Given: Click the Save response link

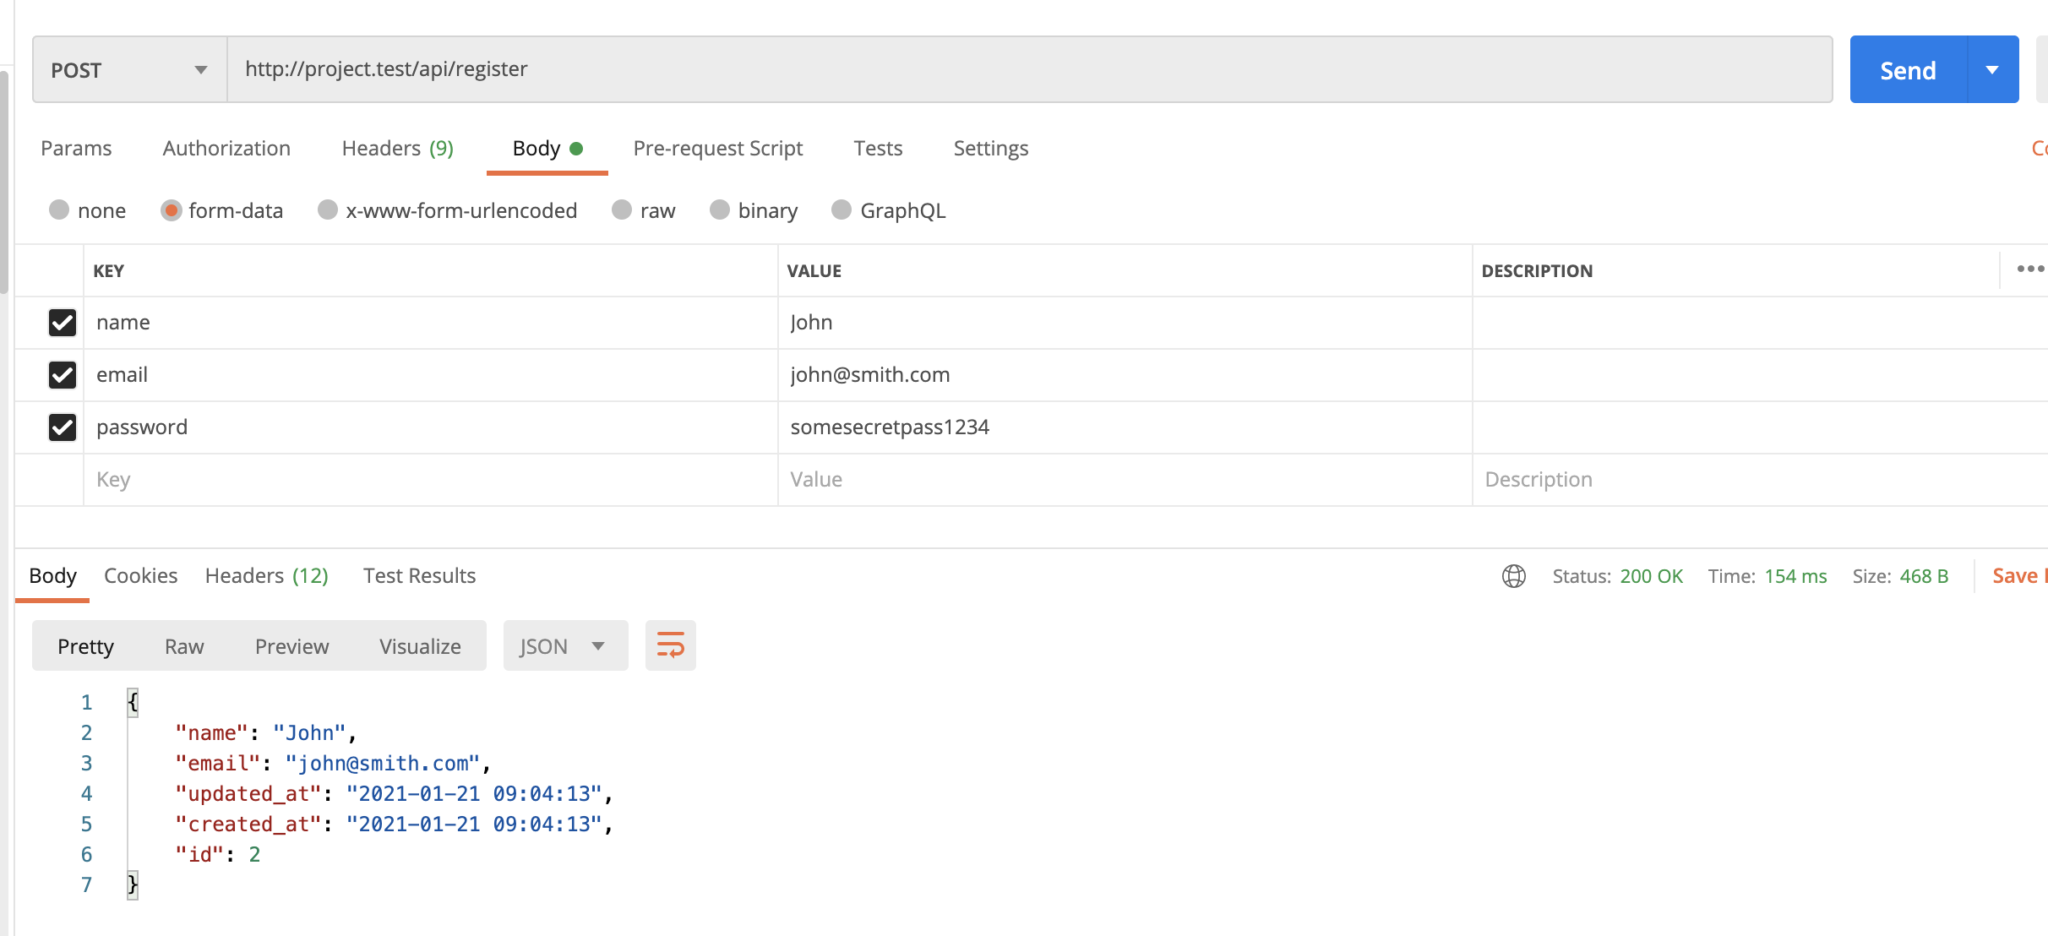Looking at the screenshot, I should 2018,575.
